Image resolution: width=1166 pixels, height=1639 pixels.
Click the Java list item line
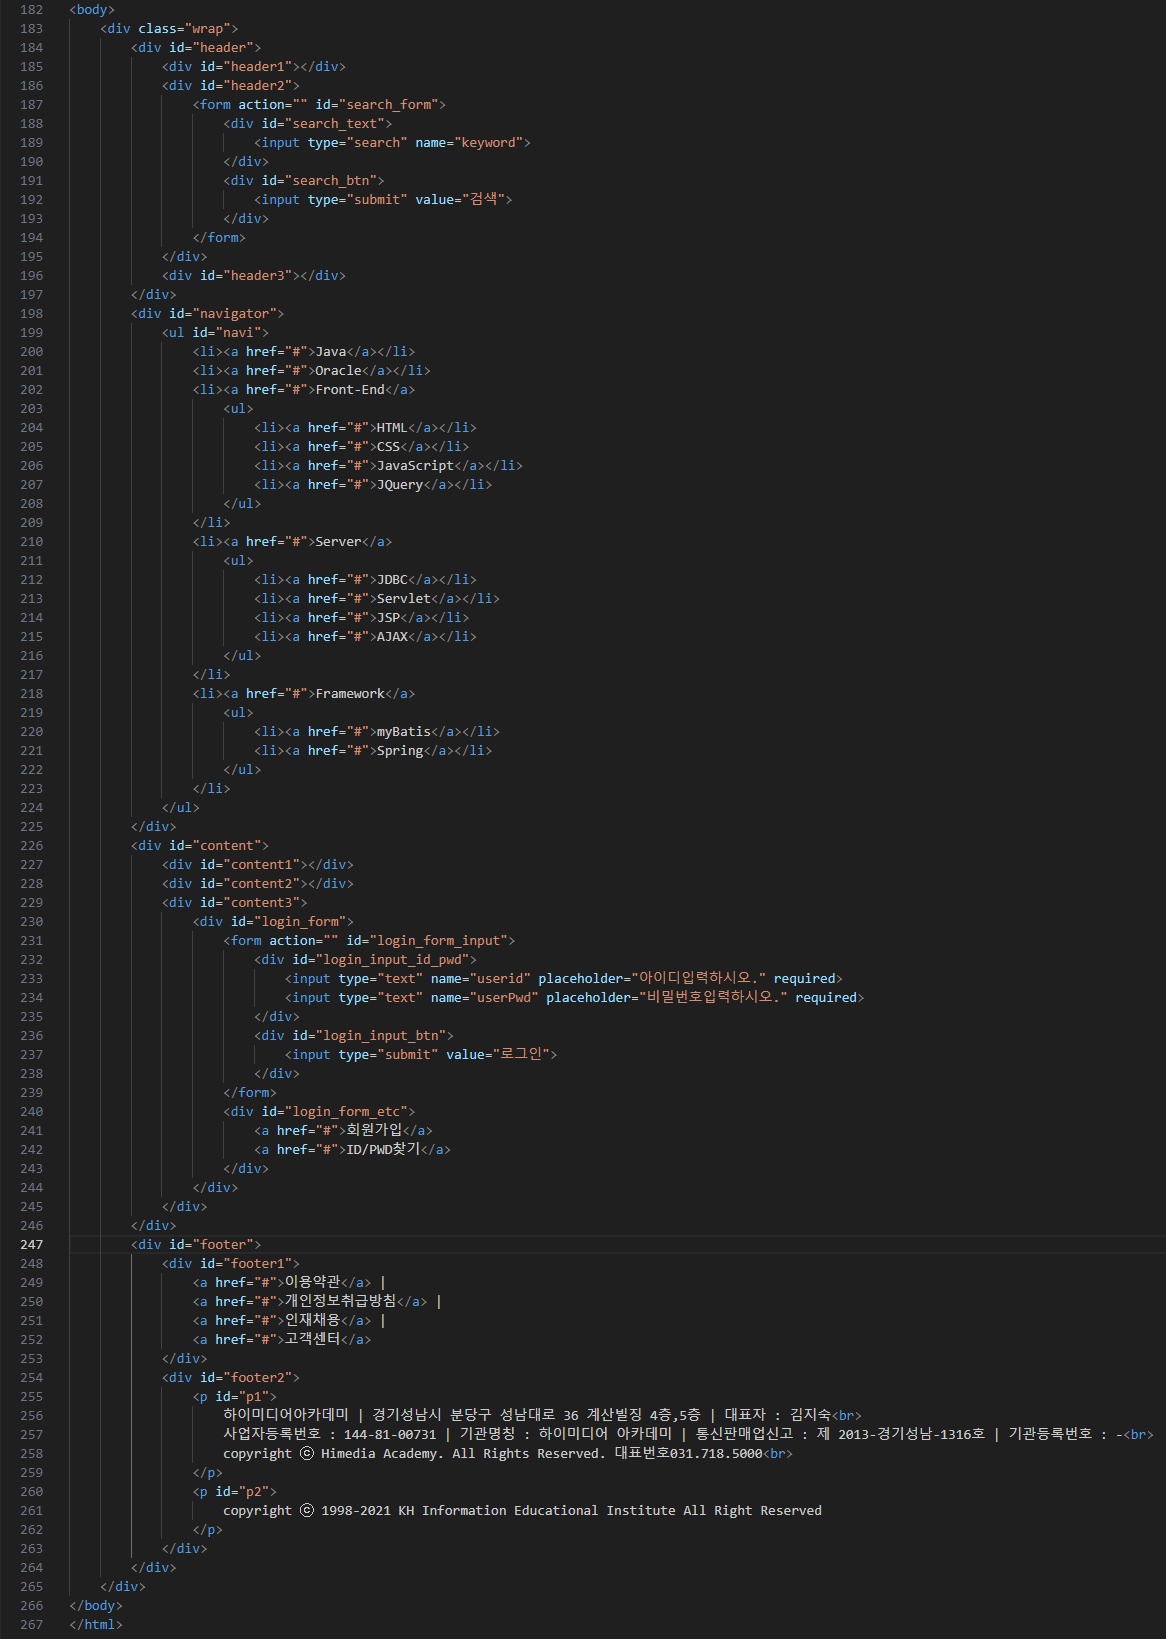click(x=304, y=352)
